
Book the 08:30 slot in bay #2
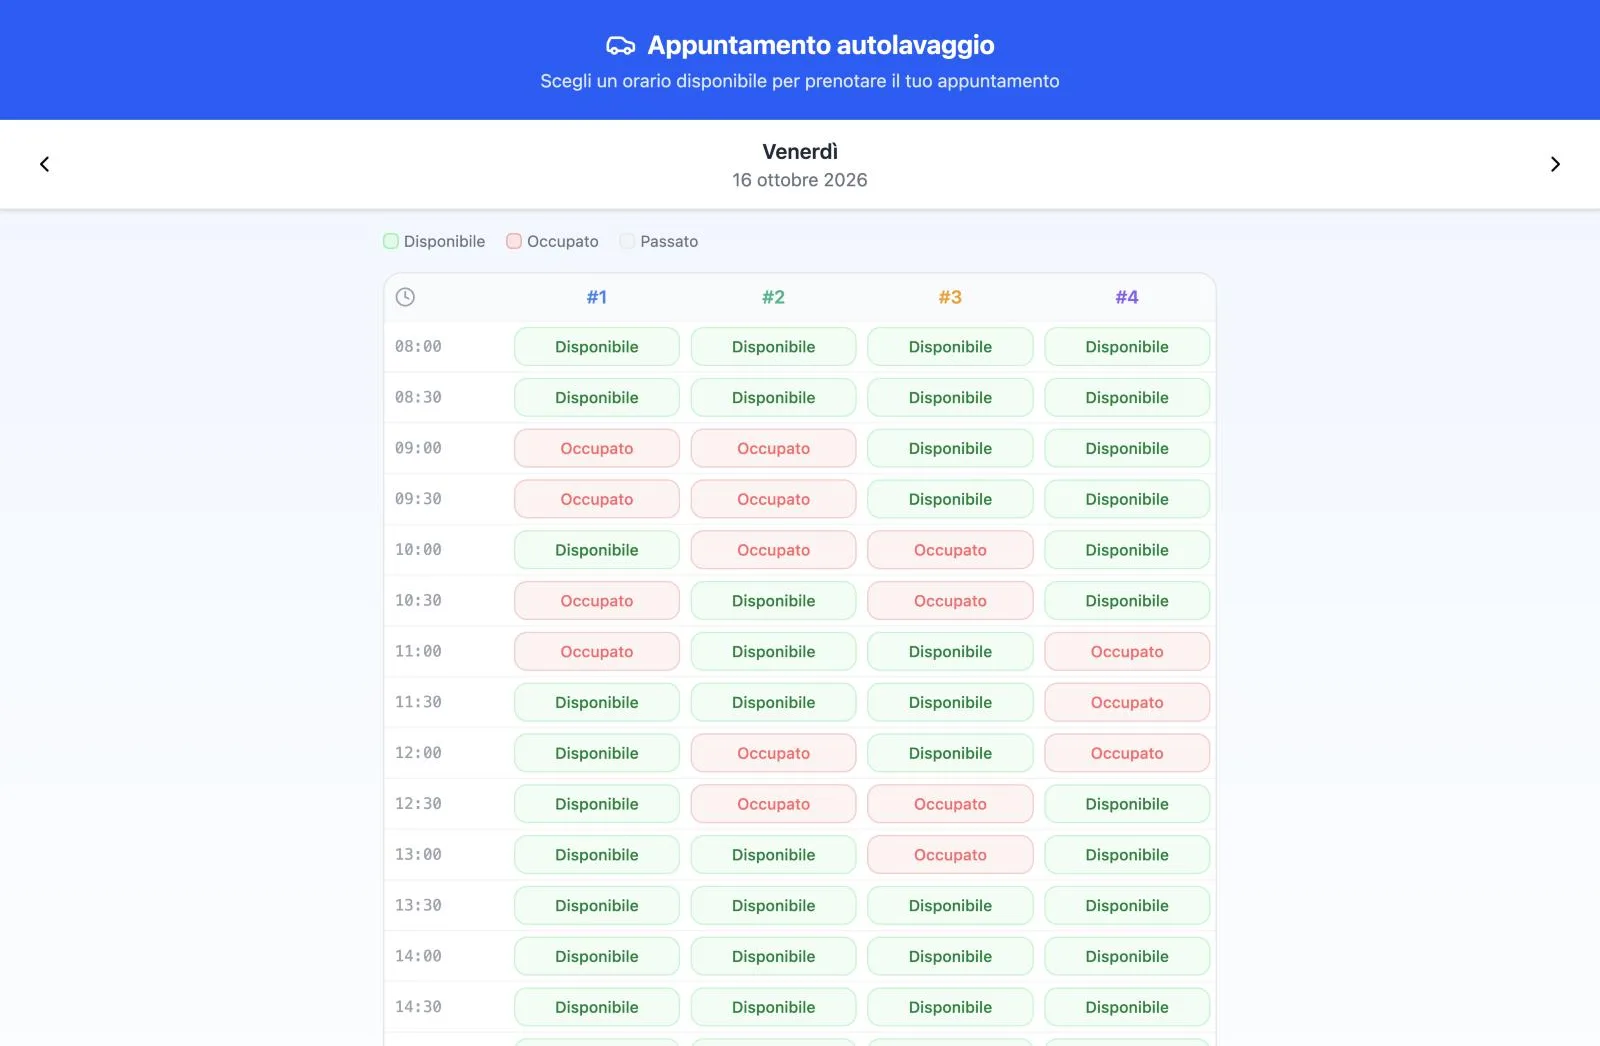pos(774,398)
